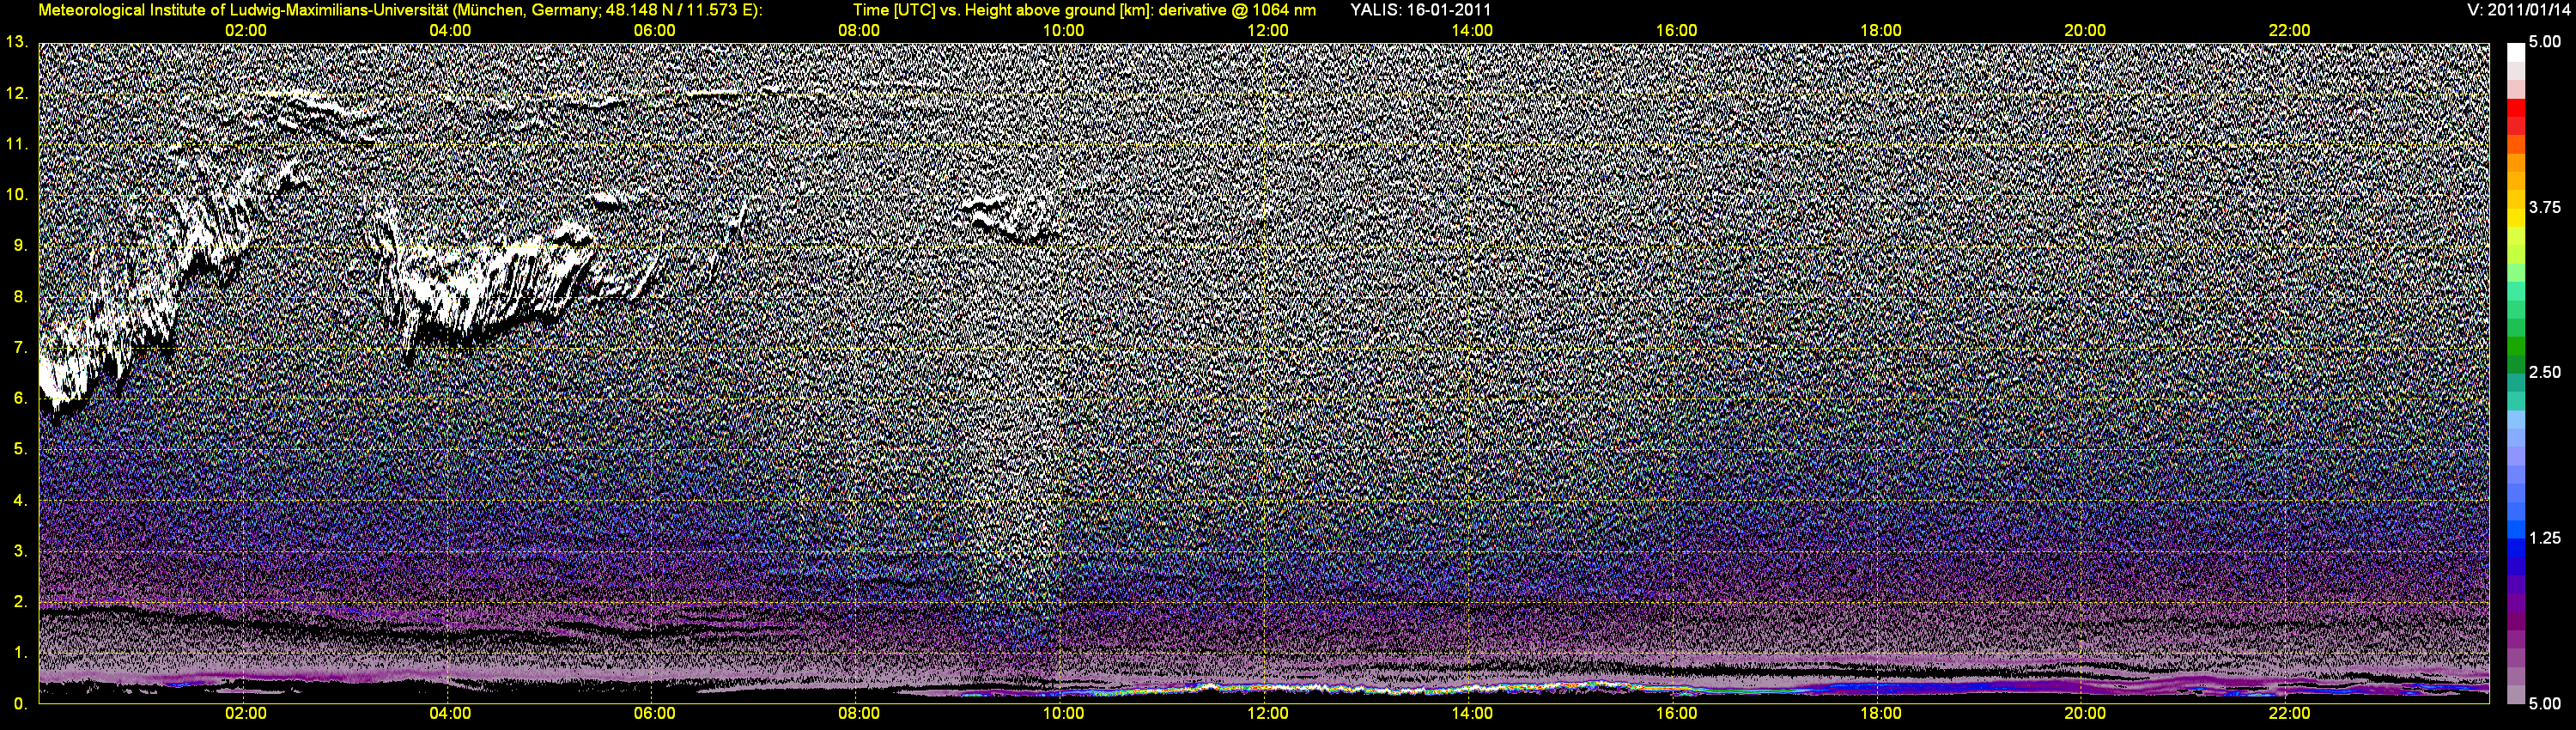This screenshot has width=2576, height=730.
Task: Click the 22:00 label on the top time axis
Action: pyautogui.click(x=2289, y=31)
